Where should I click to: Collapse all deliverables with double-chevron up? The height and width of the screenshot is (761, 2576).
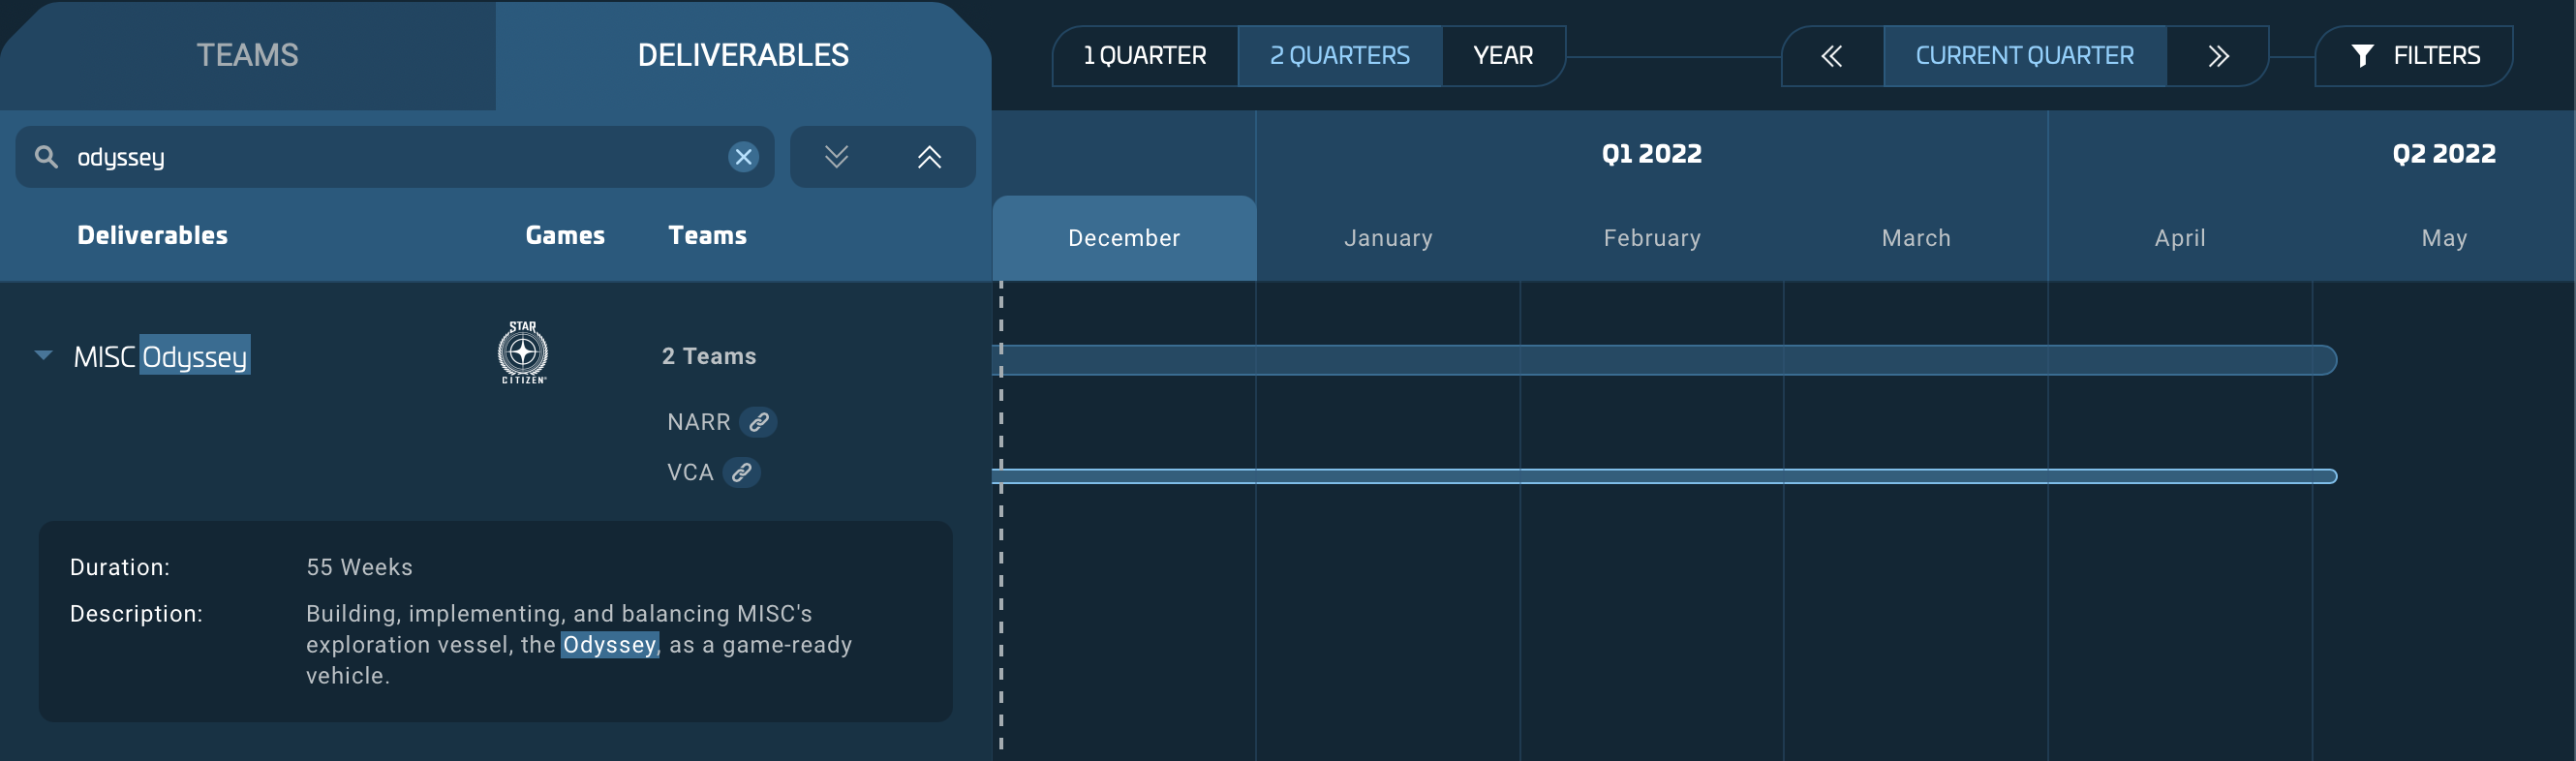(929, 157)
